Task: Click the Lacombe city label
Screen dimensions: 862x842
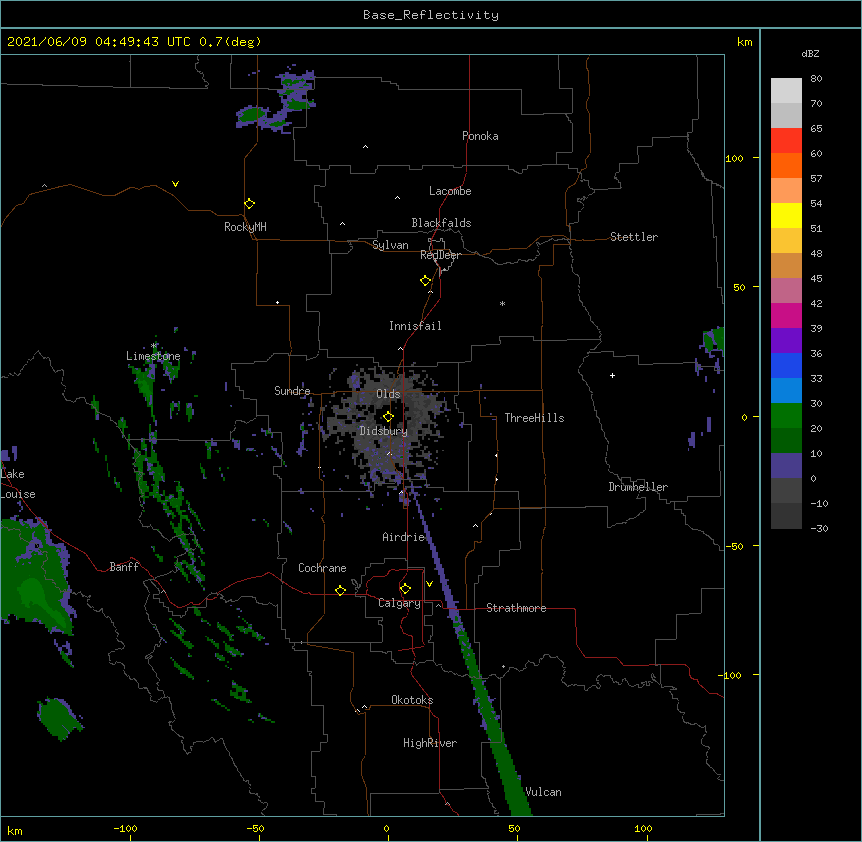Action: (450, 191)
